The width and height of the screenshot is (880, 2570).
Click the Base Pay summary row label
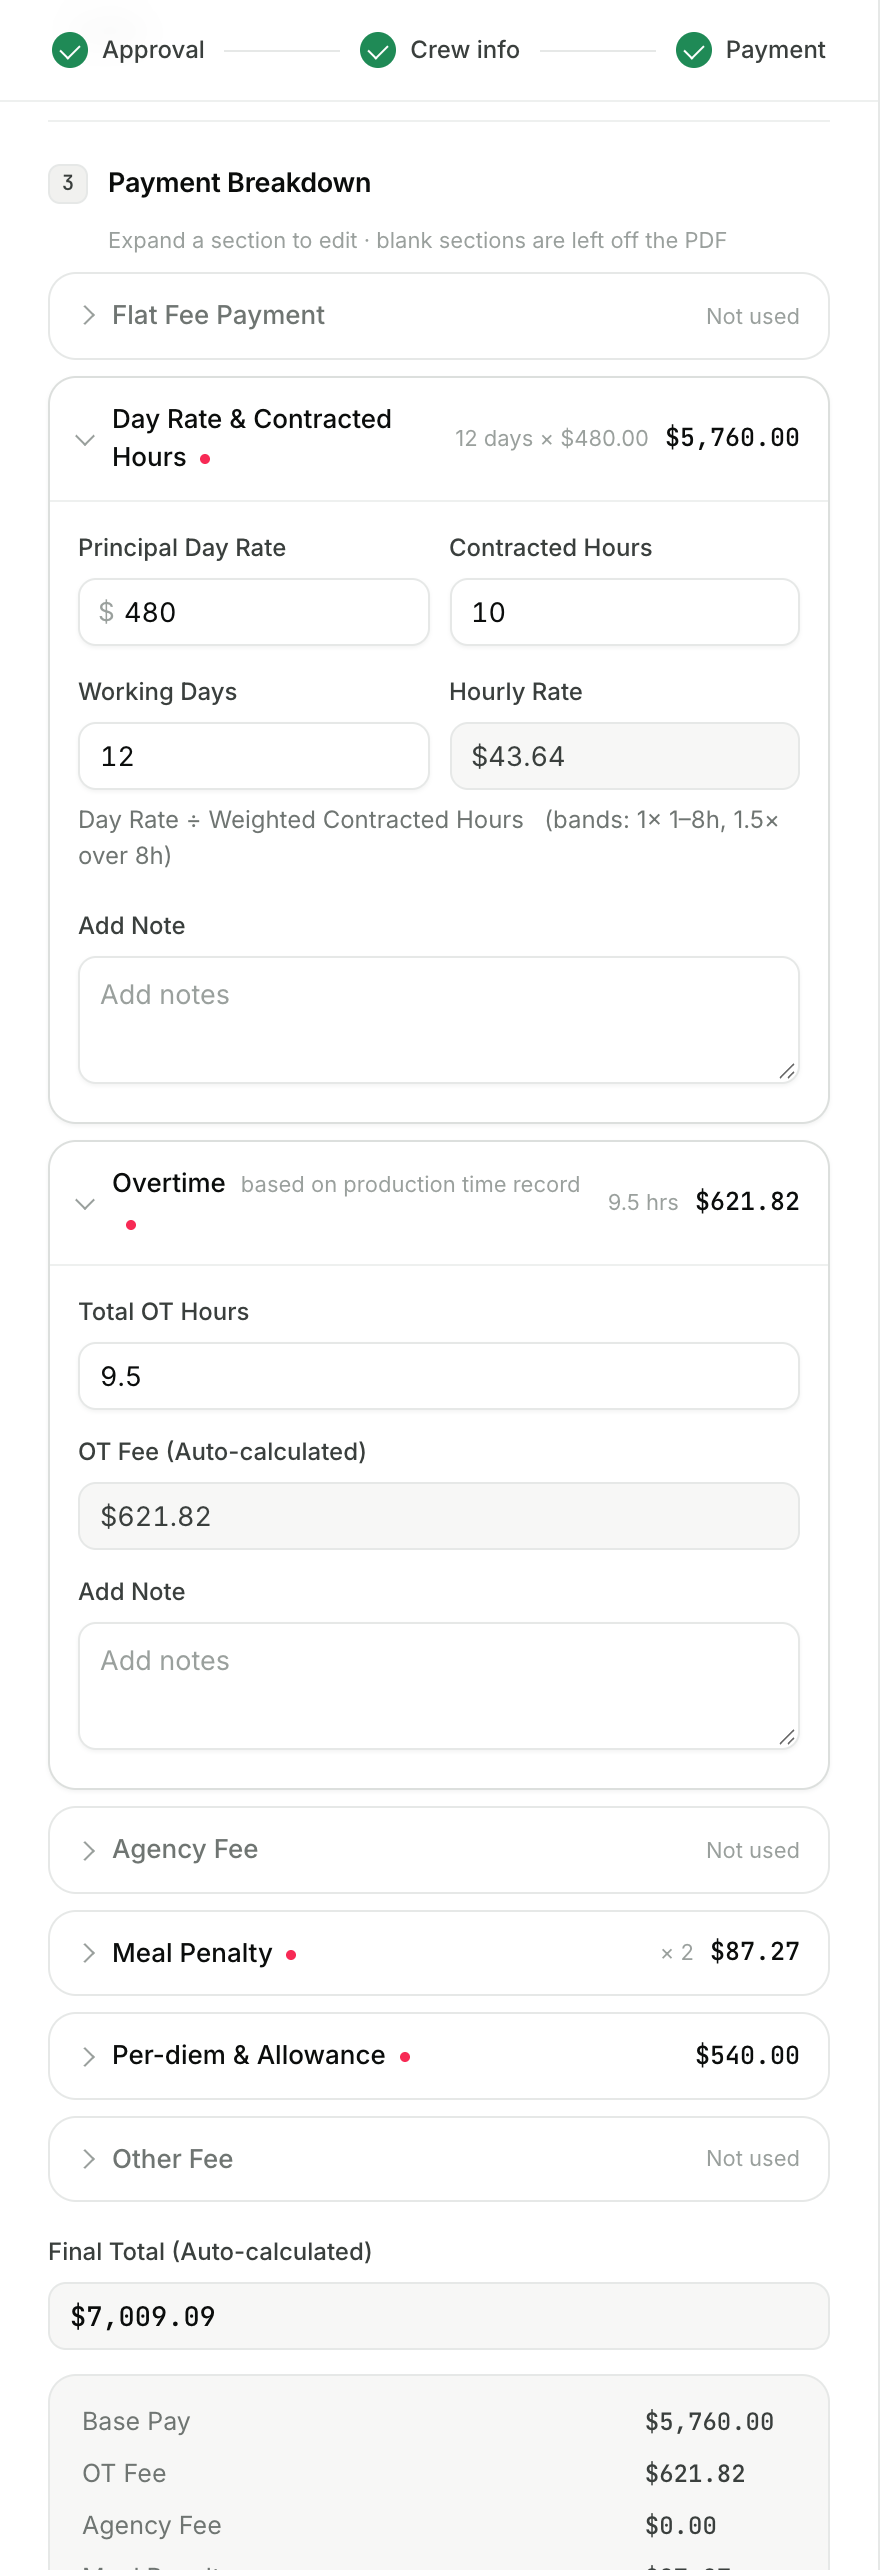click(x=136, y=2422)
